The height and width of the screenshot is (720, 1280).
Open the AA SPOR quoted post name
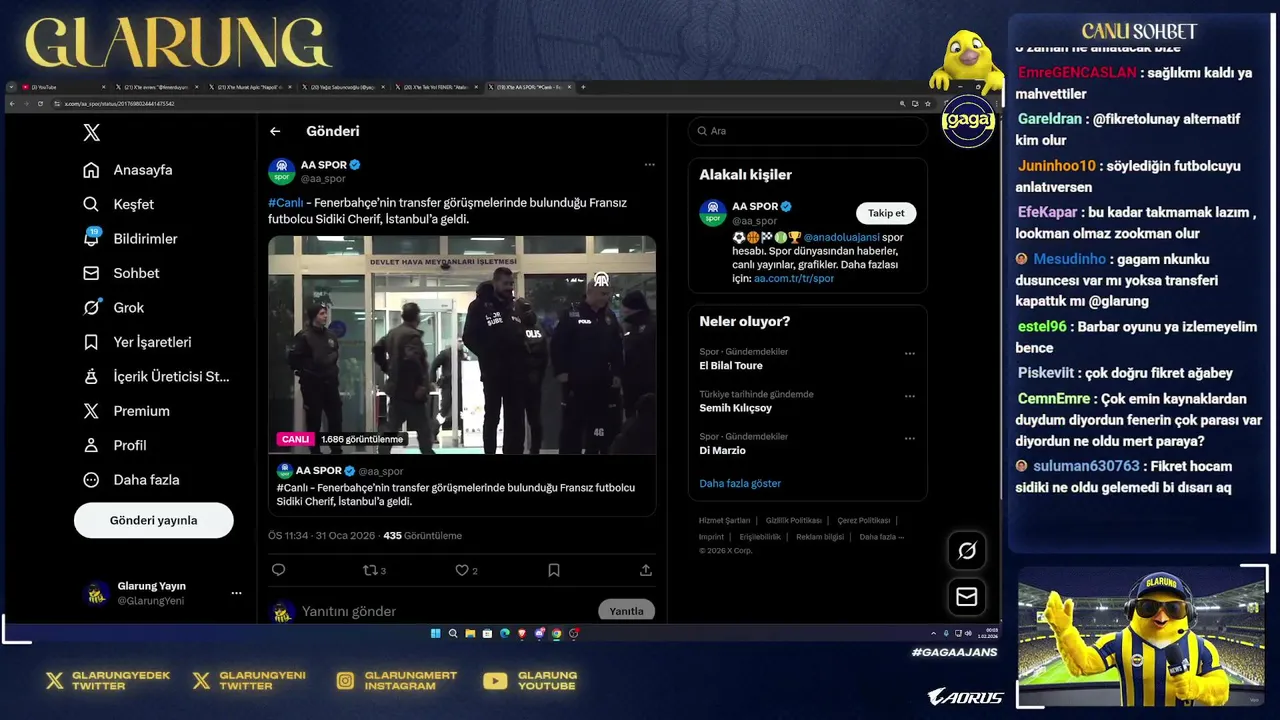click(319, 471)
